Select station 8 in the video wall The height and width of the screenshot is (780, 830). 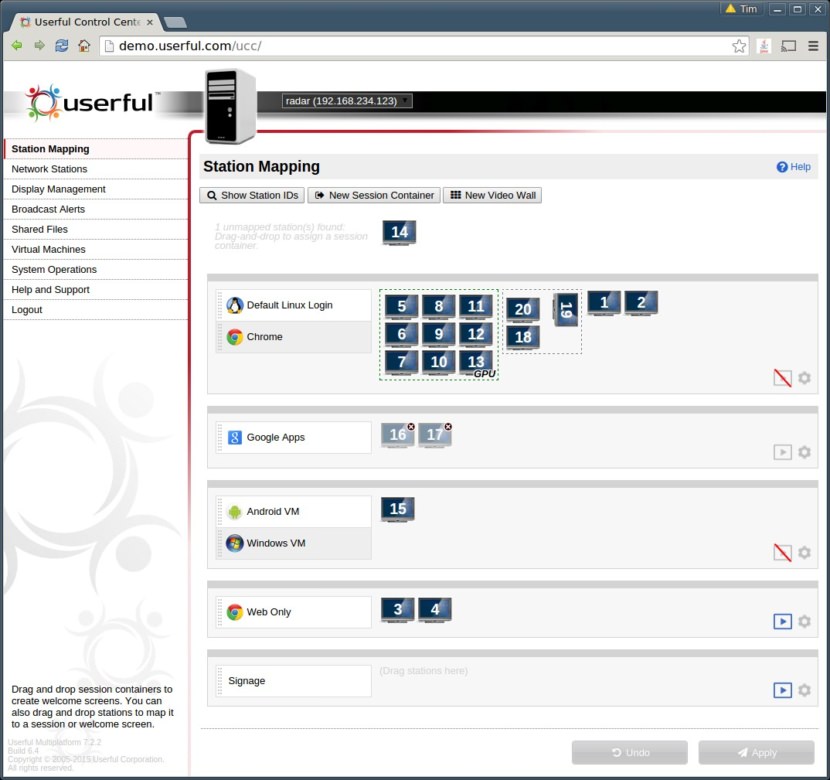coord(438,306)
